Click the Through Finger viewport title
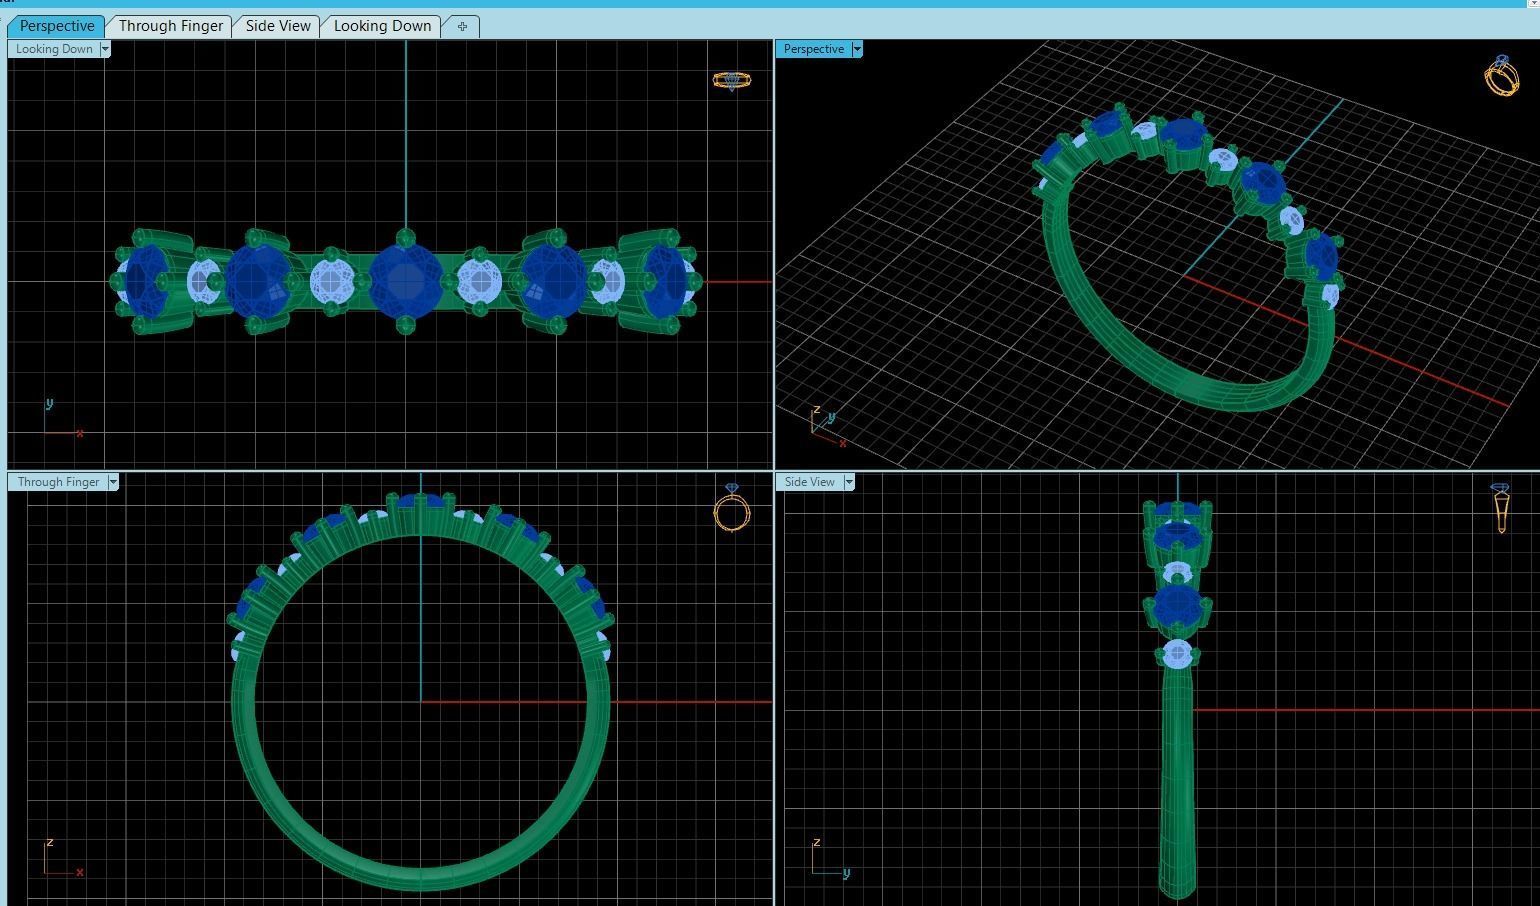The height and width of the screenshot is (906, 1540). pos(58,482)
